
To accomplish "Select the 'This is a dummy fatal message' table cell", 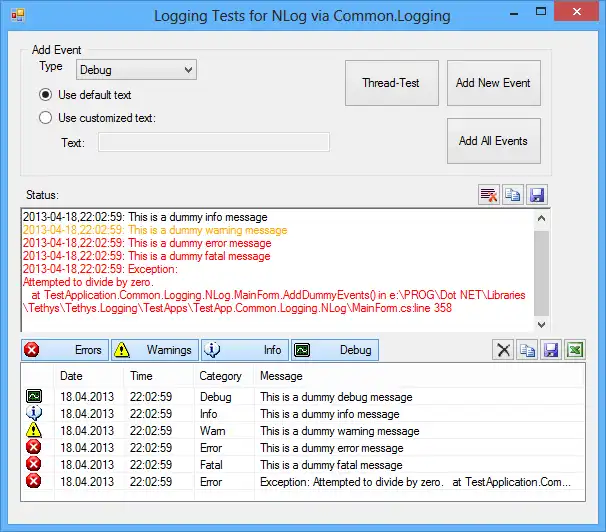I will point(331,465).
